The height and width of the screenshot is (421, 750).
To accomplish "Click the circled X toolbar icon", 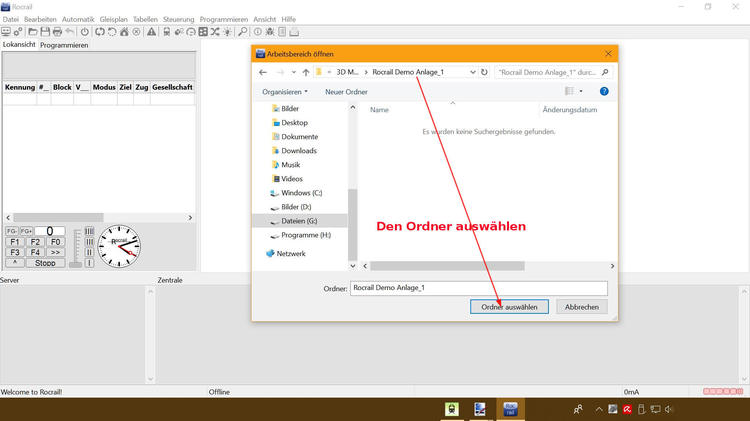I will coord(136,32).
